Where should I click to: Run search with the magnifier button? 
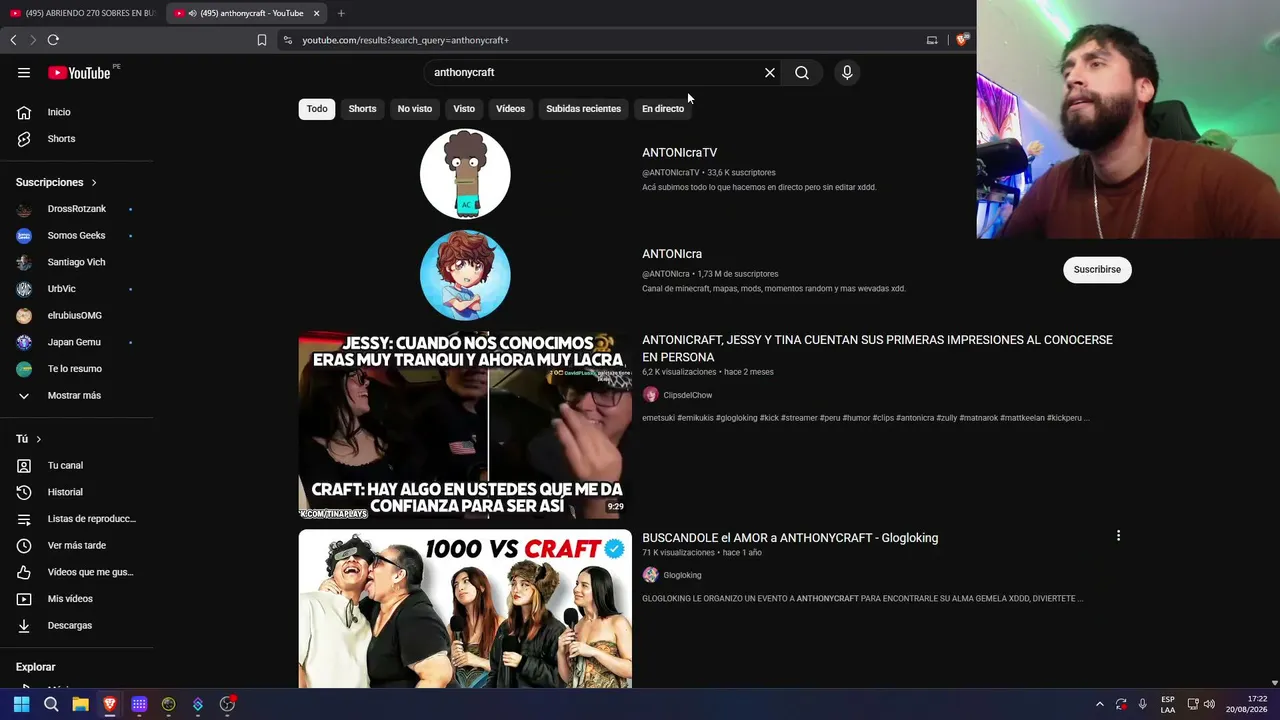click(x=802, y=72)
